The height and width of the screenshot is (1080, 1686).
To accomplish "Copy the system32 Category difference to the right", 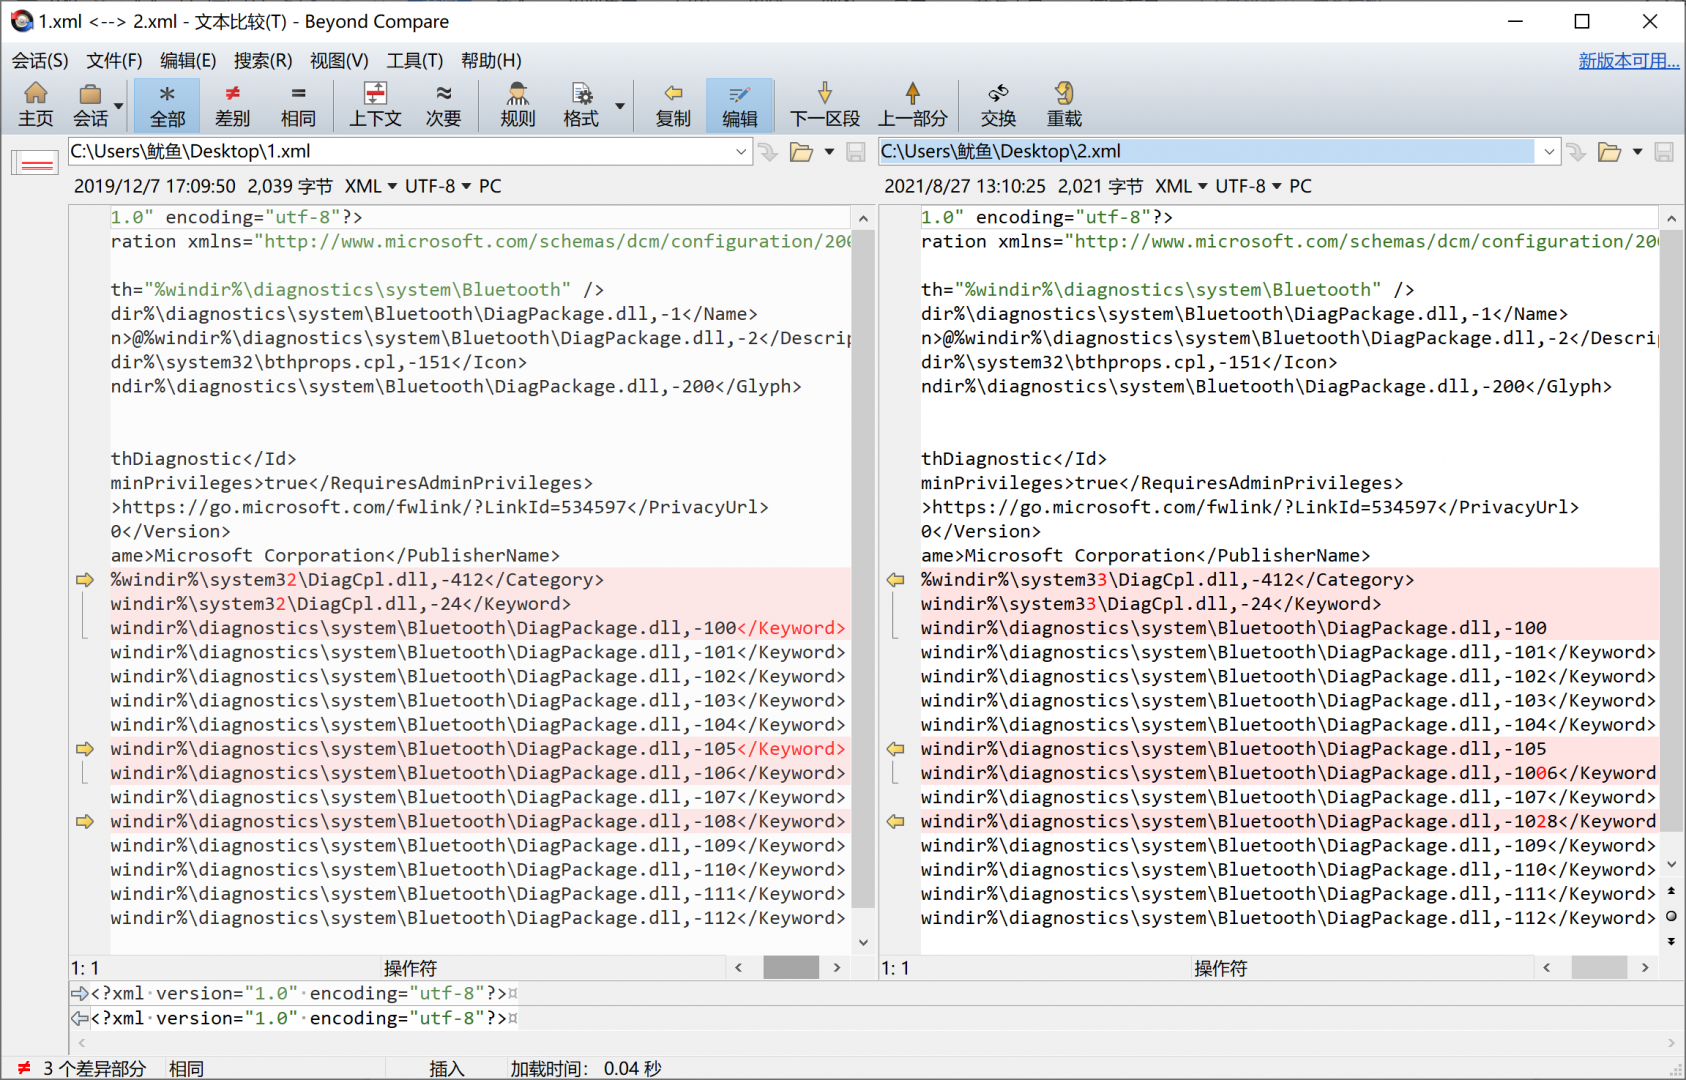I will (x=84, y=580).
